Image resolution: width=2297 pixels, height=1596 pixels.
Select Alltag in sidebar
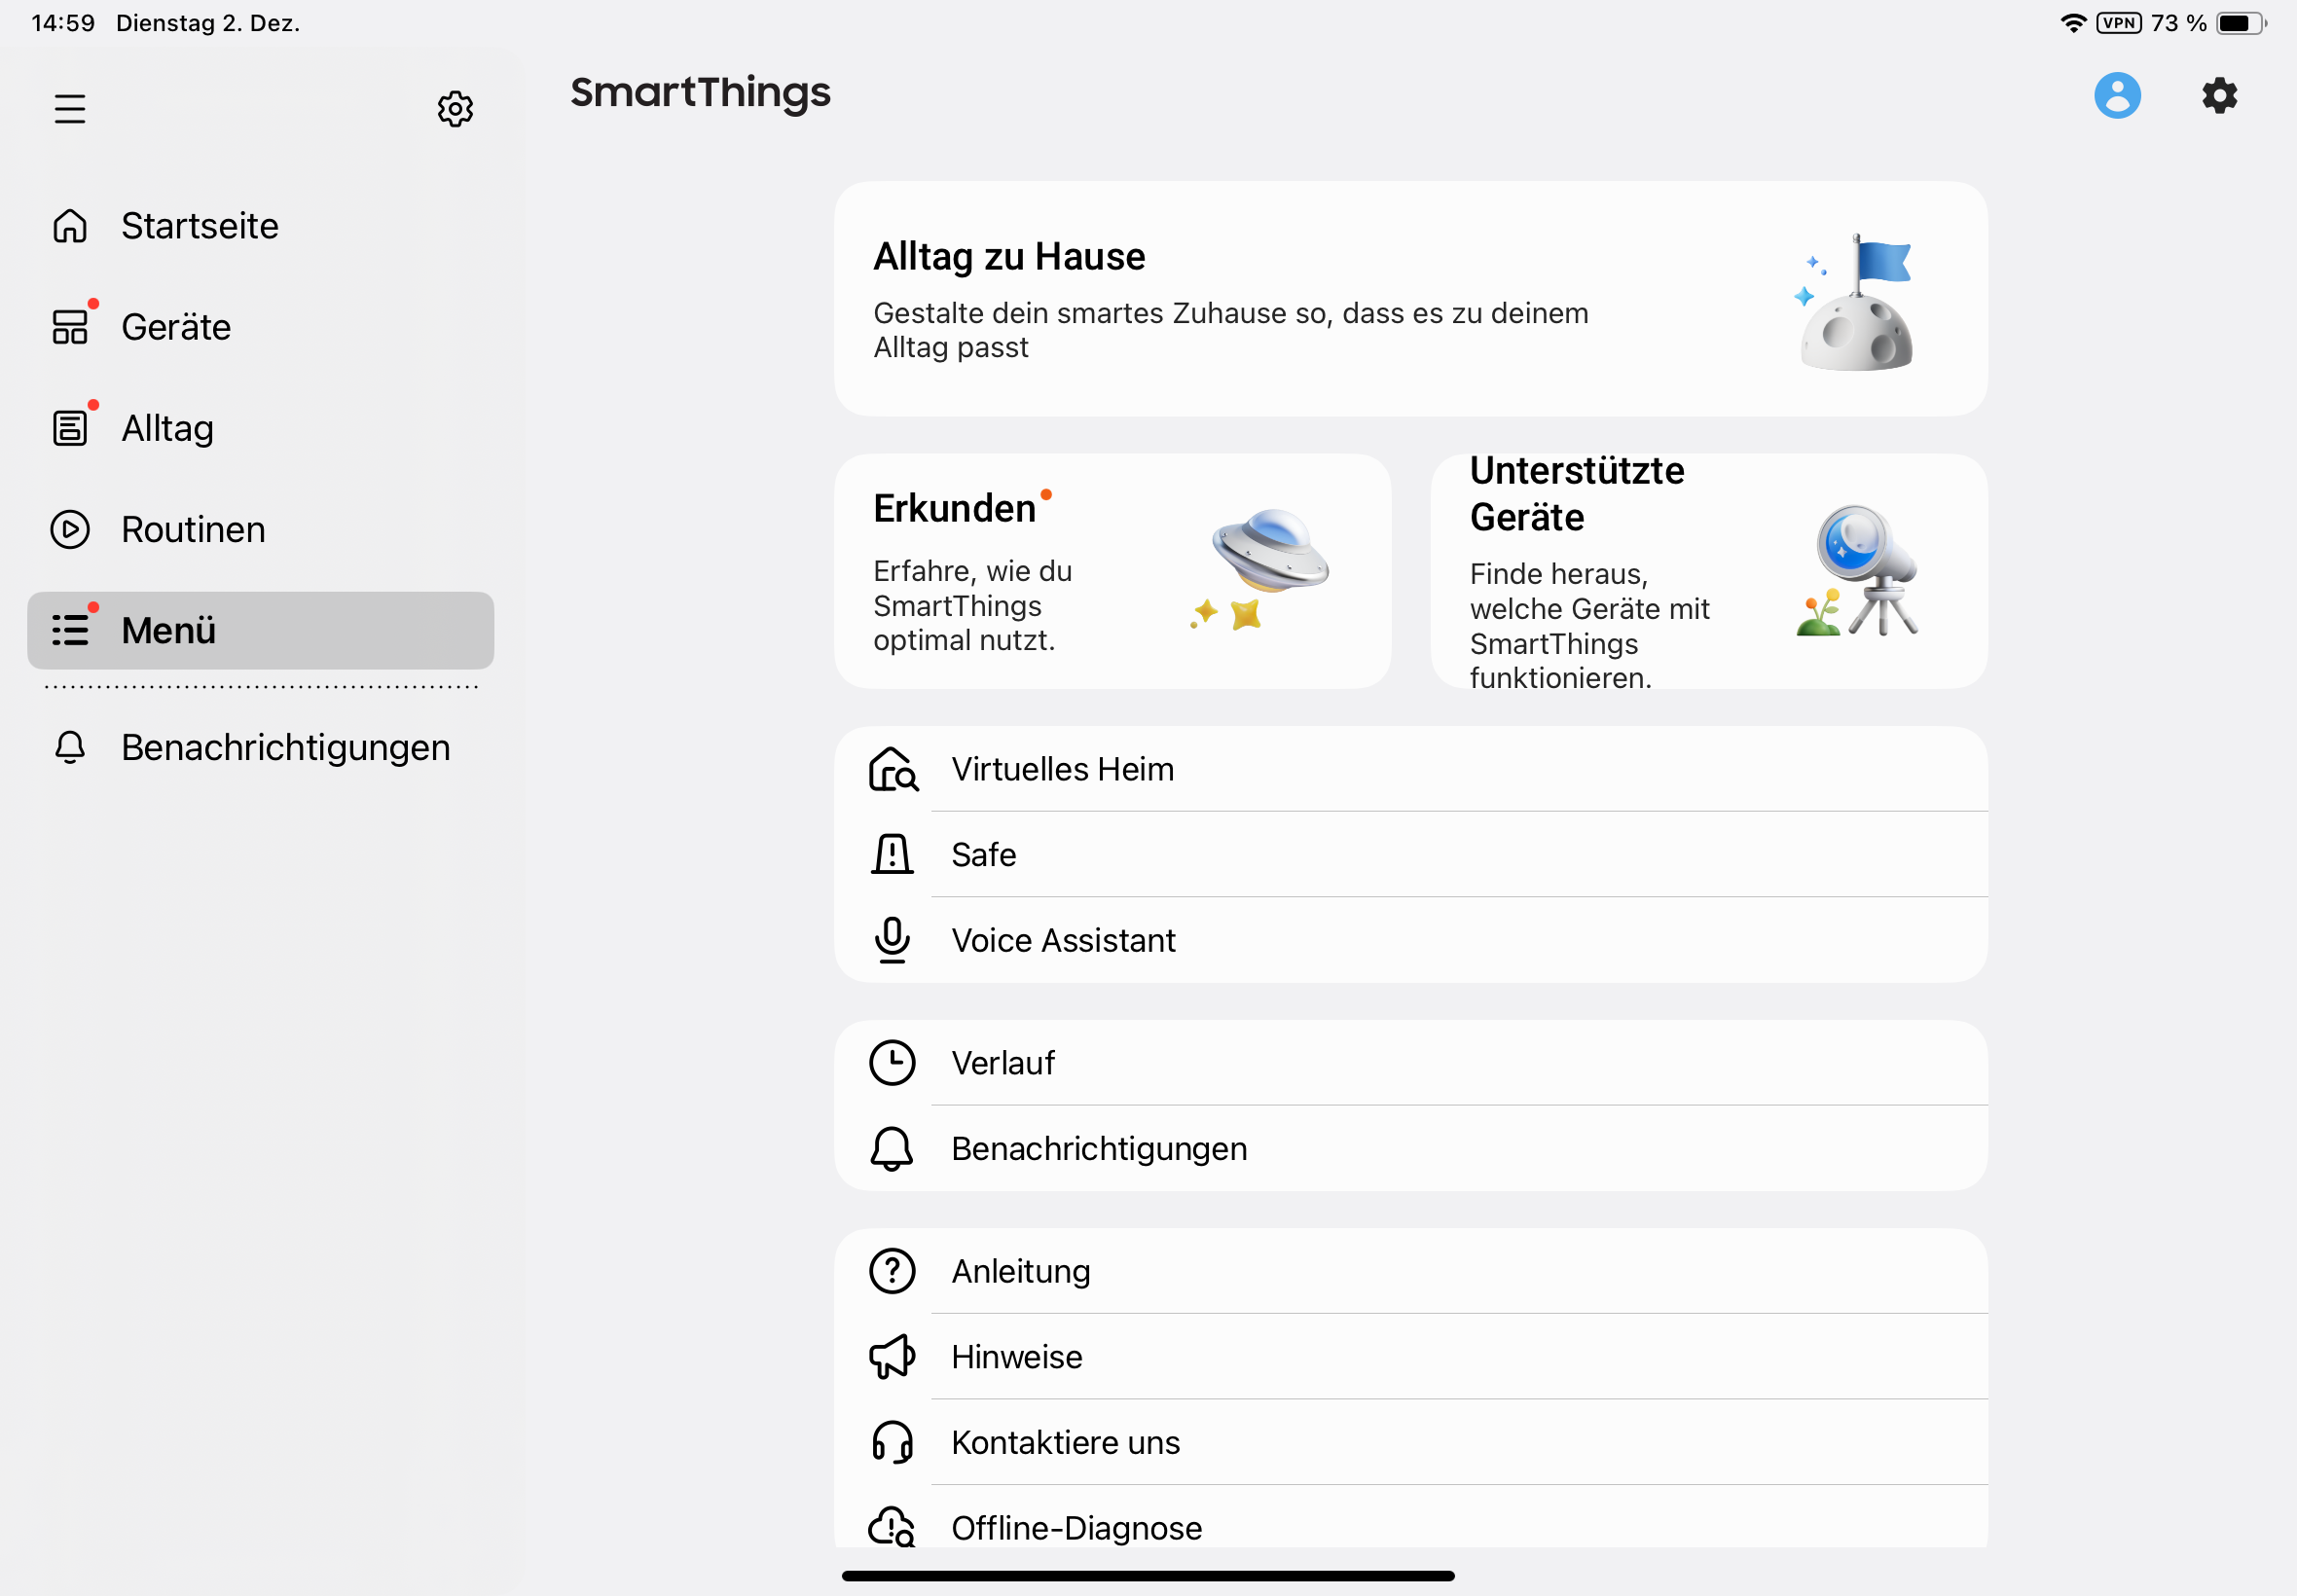coord(167,428)
